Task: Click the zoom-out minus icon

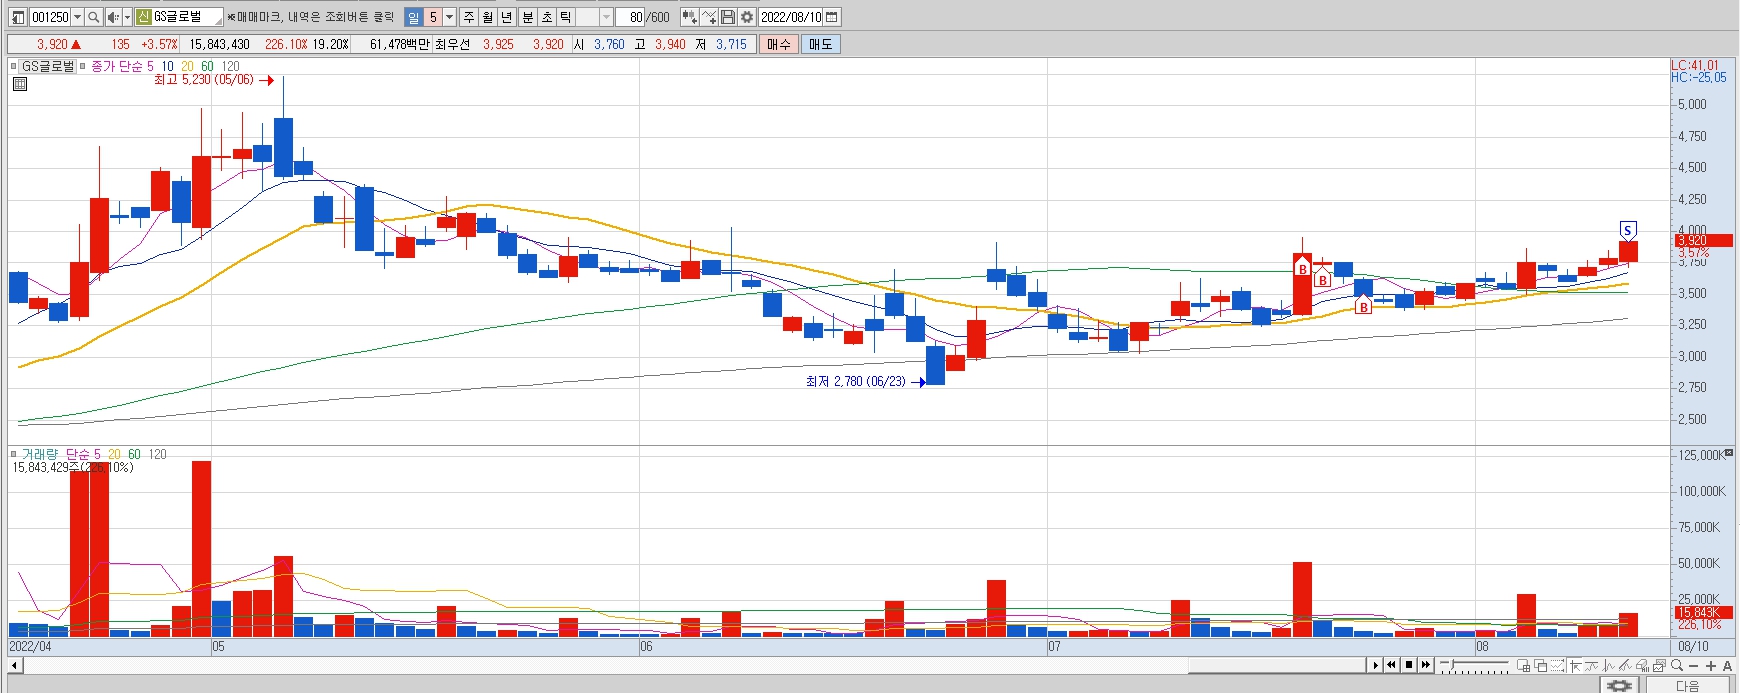Action: (x=1694, y=666)
